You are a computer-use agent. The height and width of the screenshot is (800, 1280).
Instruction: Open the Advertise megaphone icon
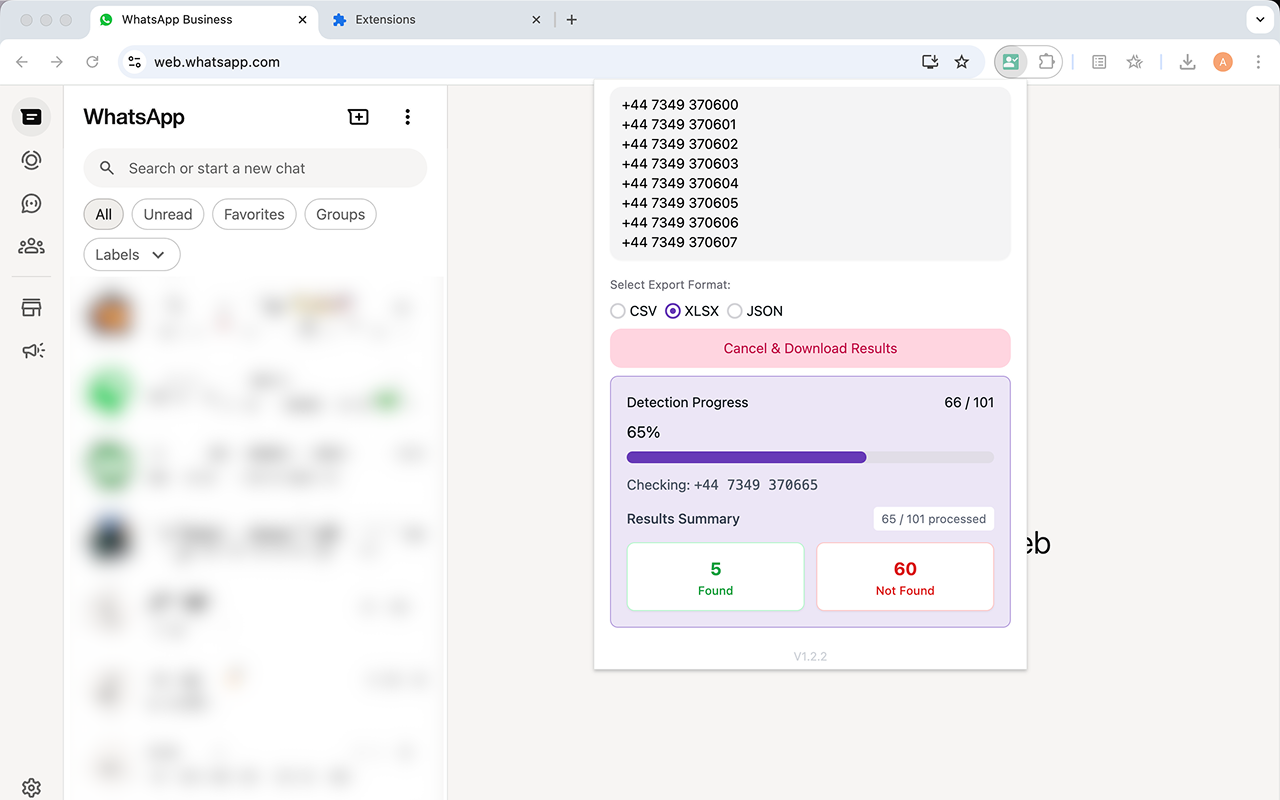pyautogui.click(x=31, y=350)
